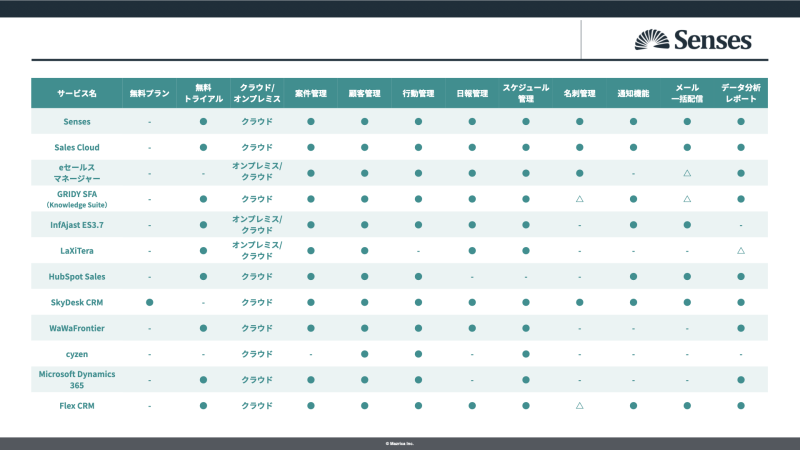Click the triangle mark in eセールスマネージャー row's メール一括配信 column
The width and height of the screenshot is (800, 450).
687,173
